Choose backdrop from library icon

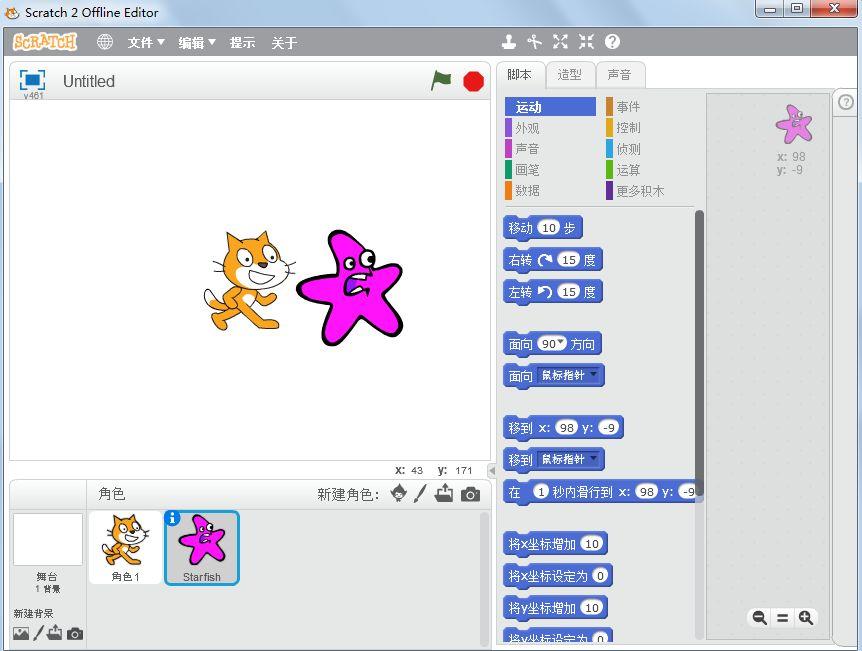21,634
